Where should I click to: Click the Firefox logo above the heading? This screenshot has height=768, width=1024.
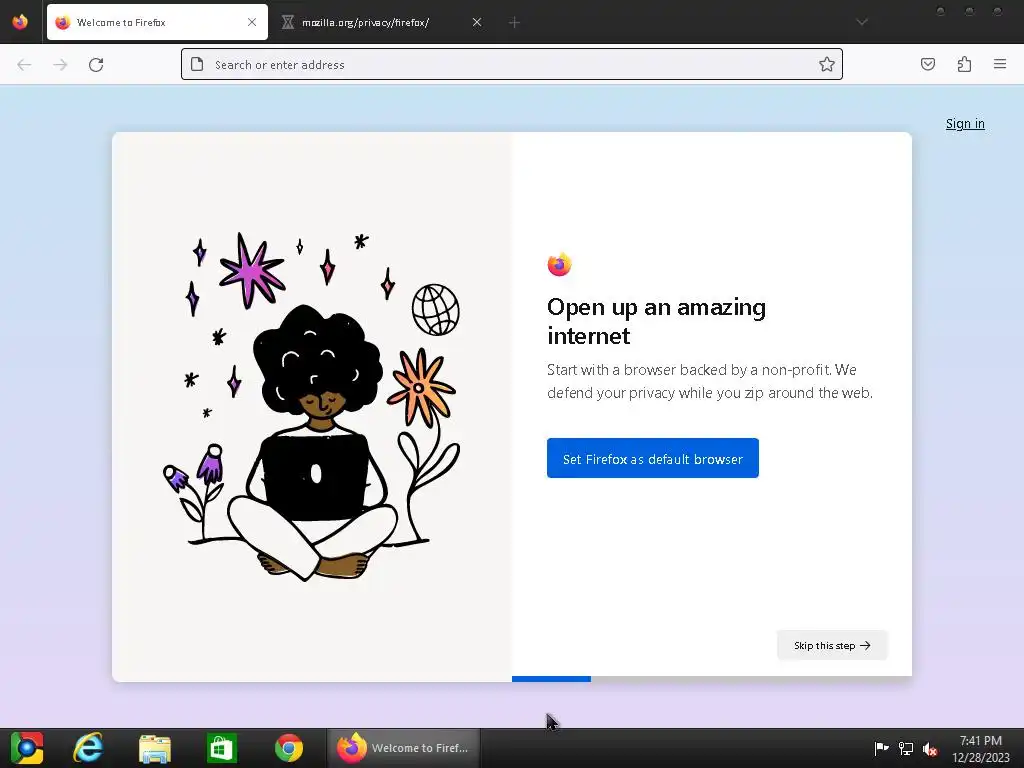pos(559,264)
